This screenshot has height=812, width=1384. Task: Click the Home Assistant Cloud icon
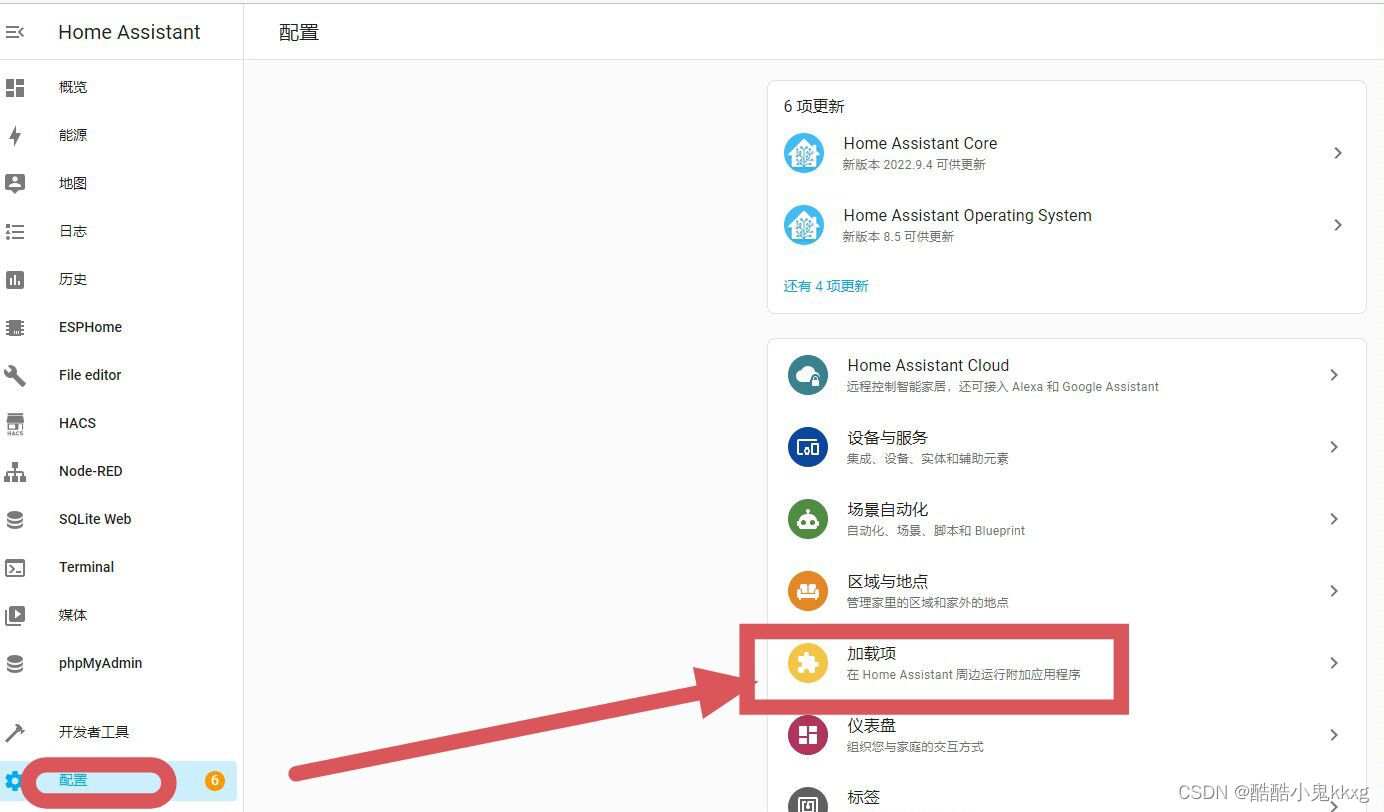[x=807, y=375]
